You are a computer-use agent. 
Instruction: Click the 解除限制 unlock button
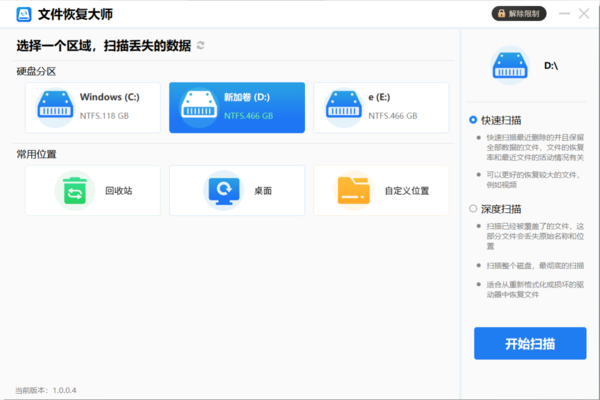519,14
